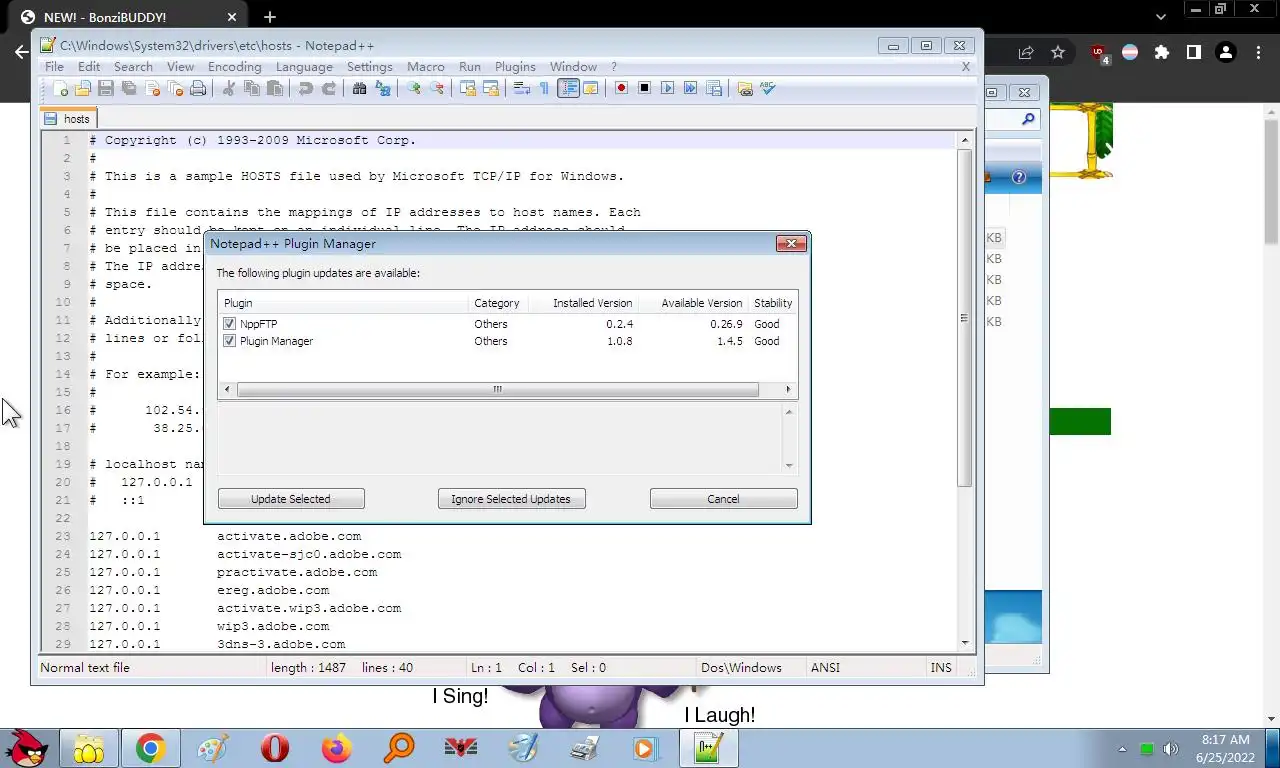
Task: Paste clipboard toolbar icon
Action: pyautogui.click(x=275, y=89)
